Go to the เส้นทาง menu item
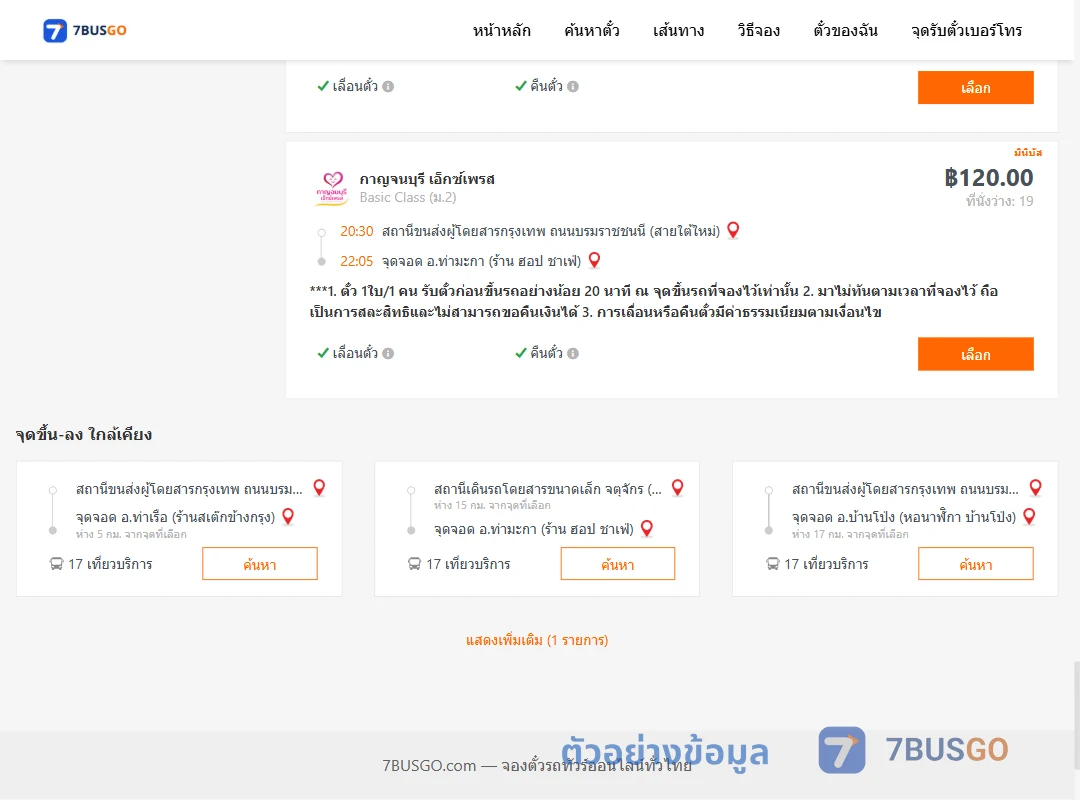Screen dimensions: 1080x800 pos(678,30)
